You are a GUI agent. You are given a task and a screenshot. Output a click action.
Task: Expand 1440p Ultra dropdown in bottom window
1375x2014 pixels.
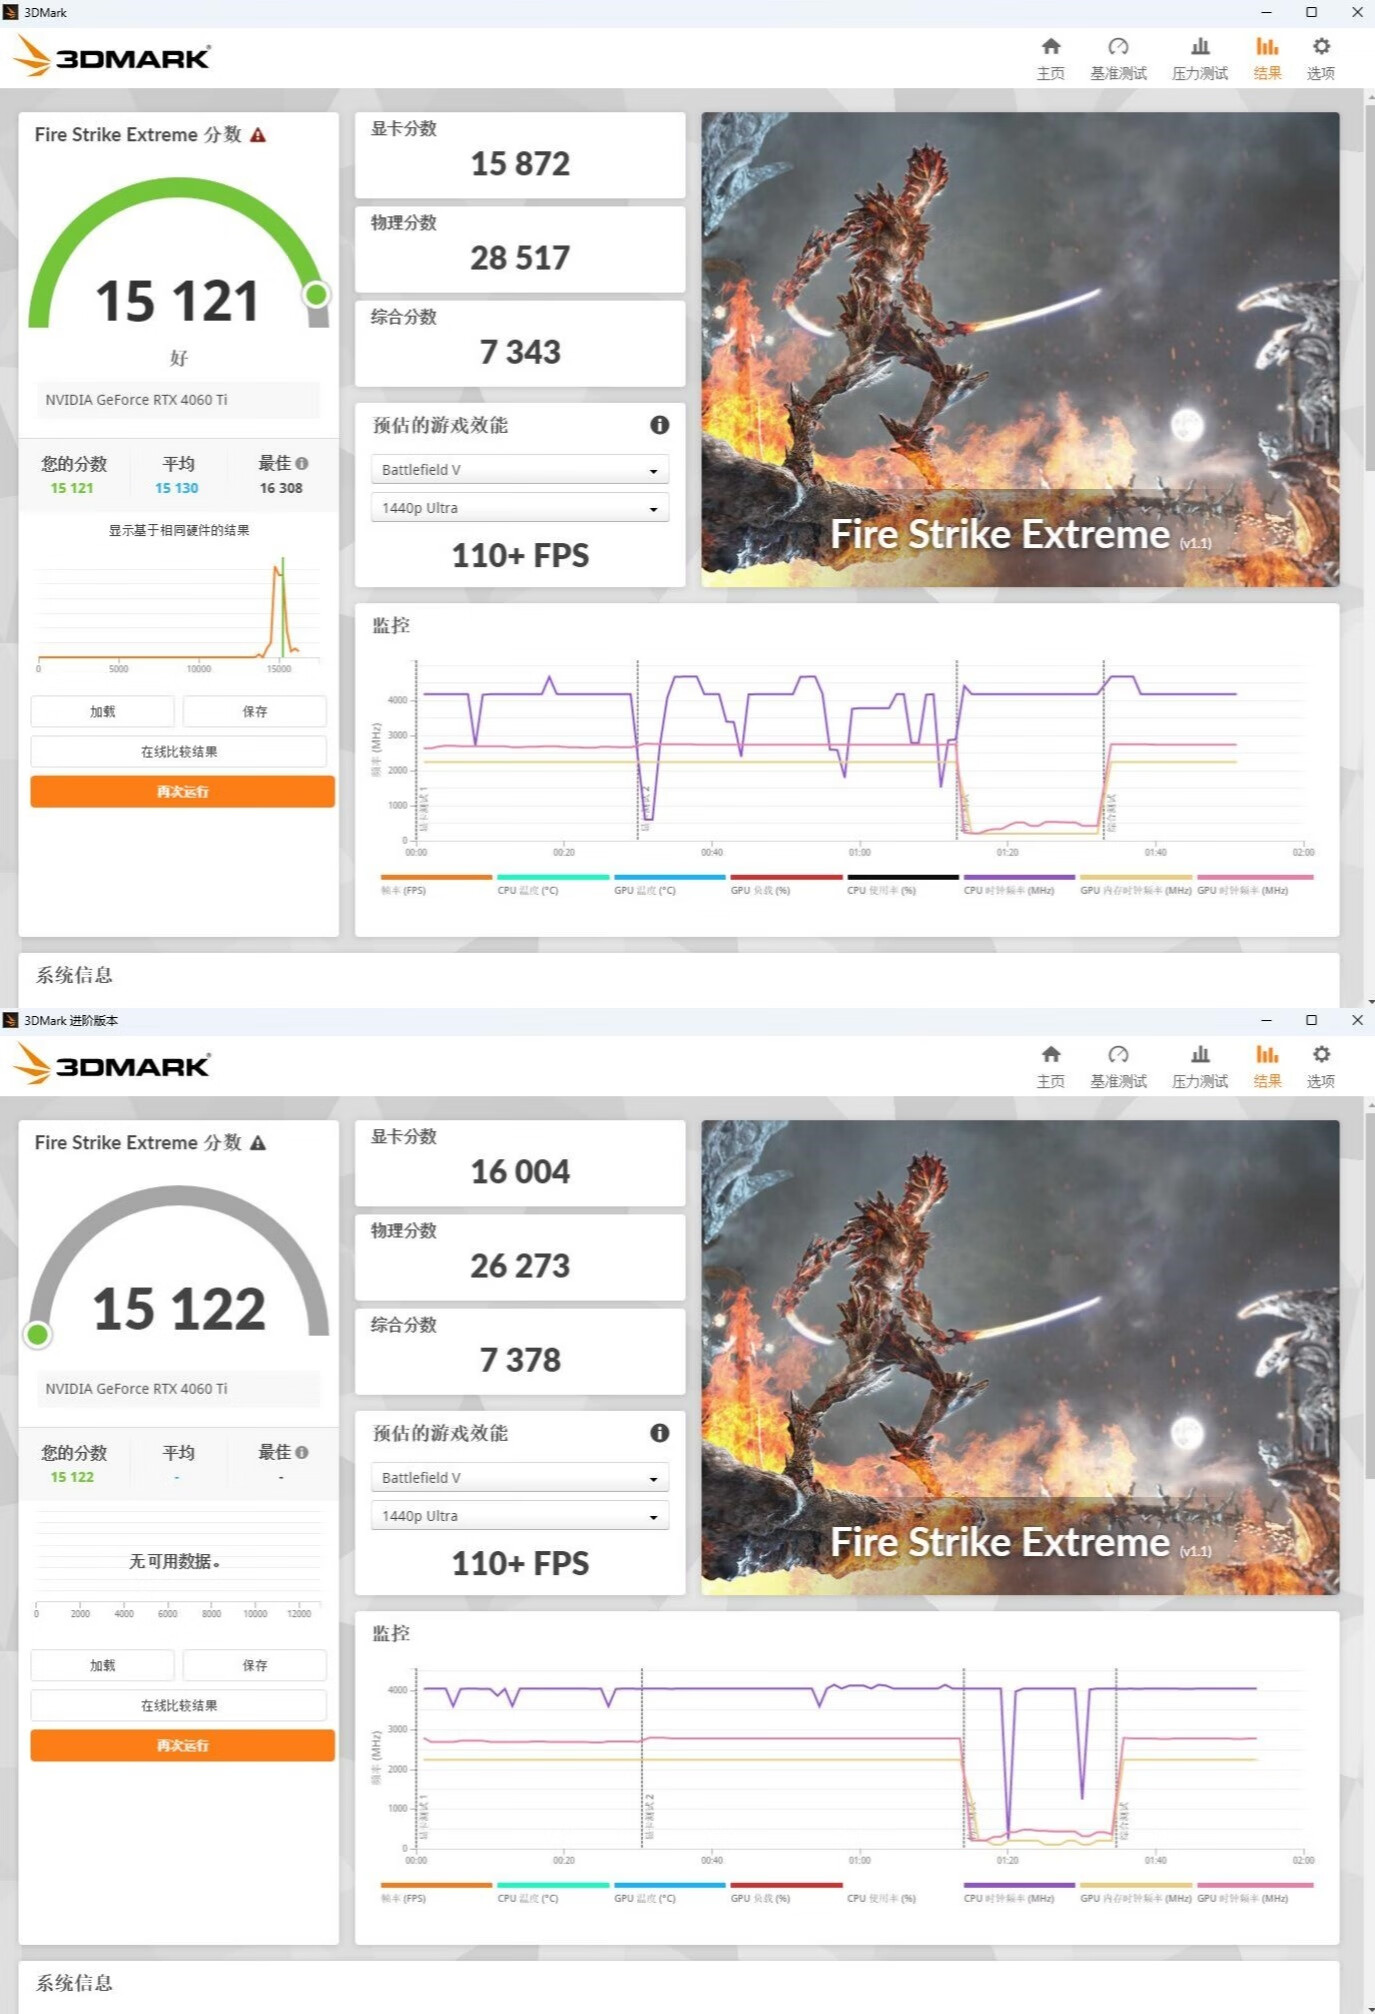[520, 1516]
